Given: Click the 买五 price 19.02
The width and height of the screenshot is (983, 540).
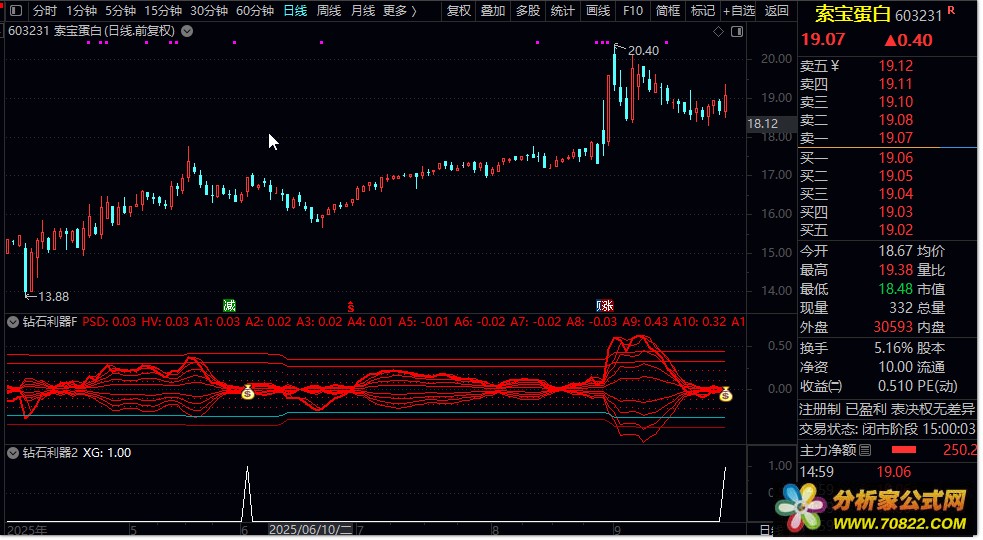Looking at the screenshot, I should pyautogui.click(x=895, y=230).
